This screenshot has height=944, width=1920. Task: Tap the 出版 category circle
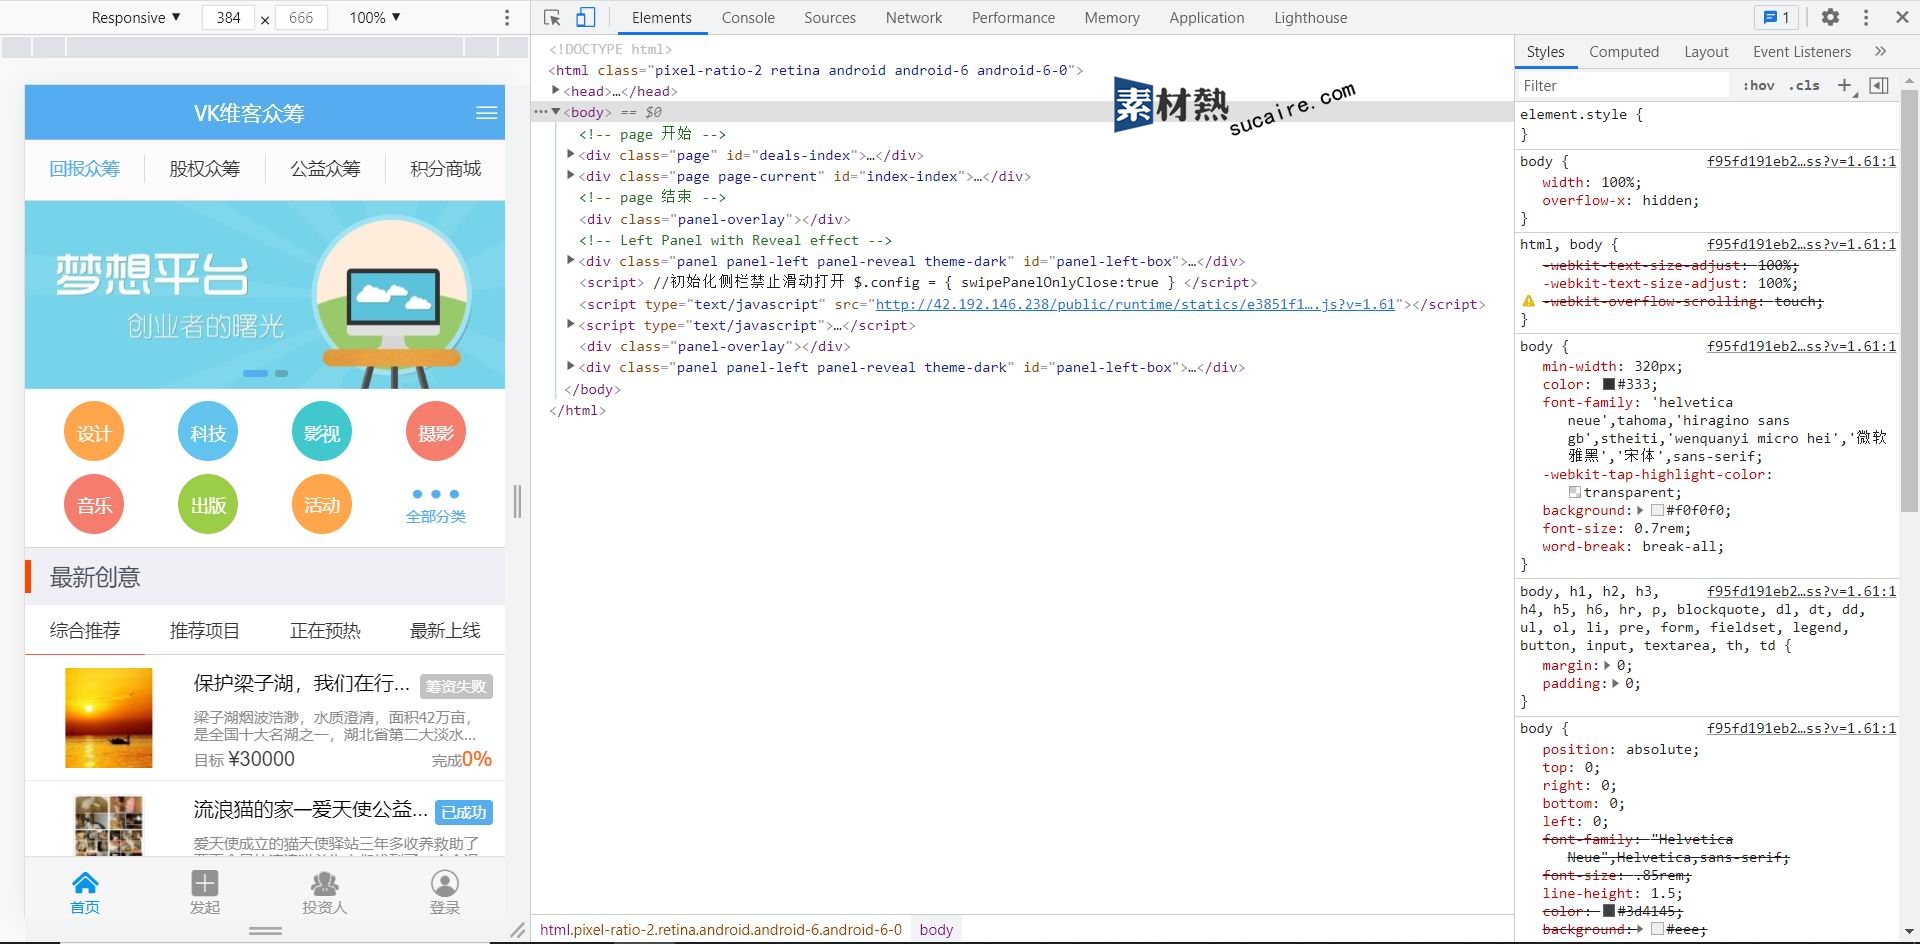point(208,504)
